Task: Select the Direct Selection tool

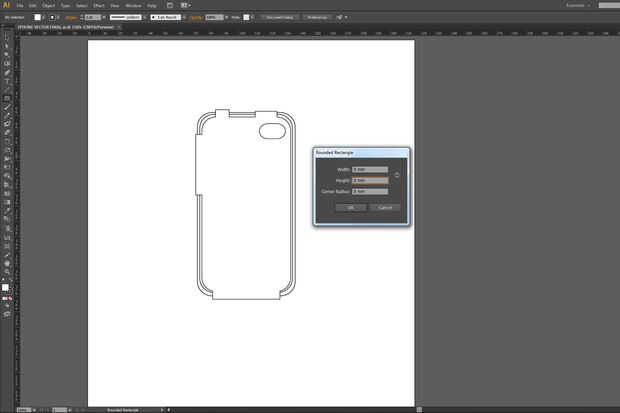Action: pos(7,47)
